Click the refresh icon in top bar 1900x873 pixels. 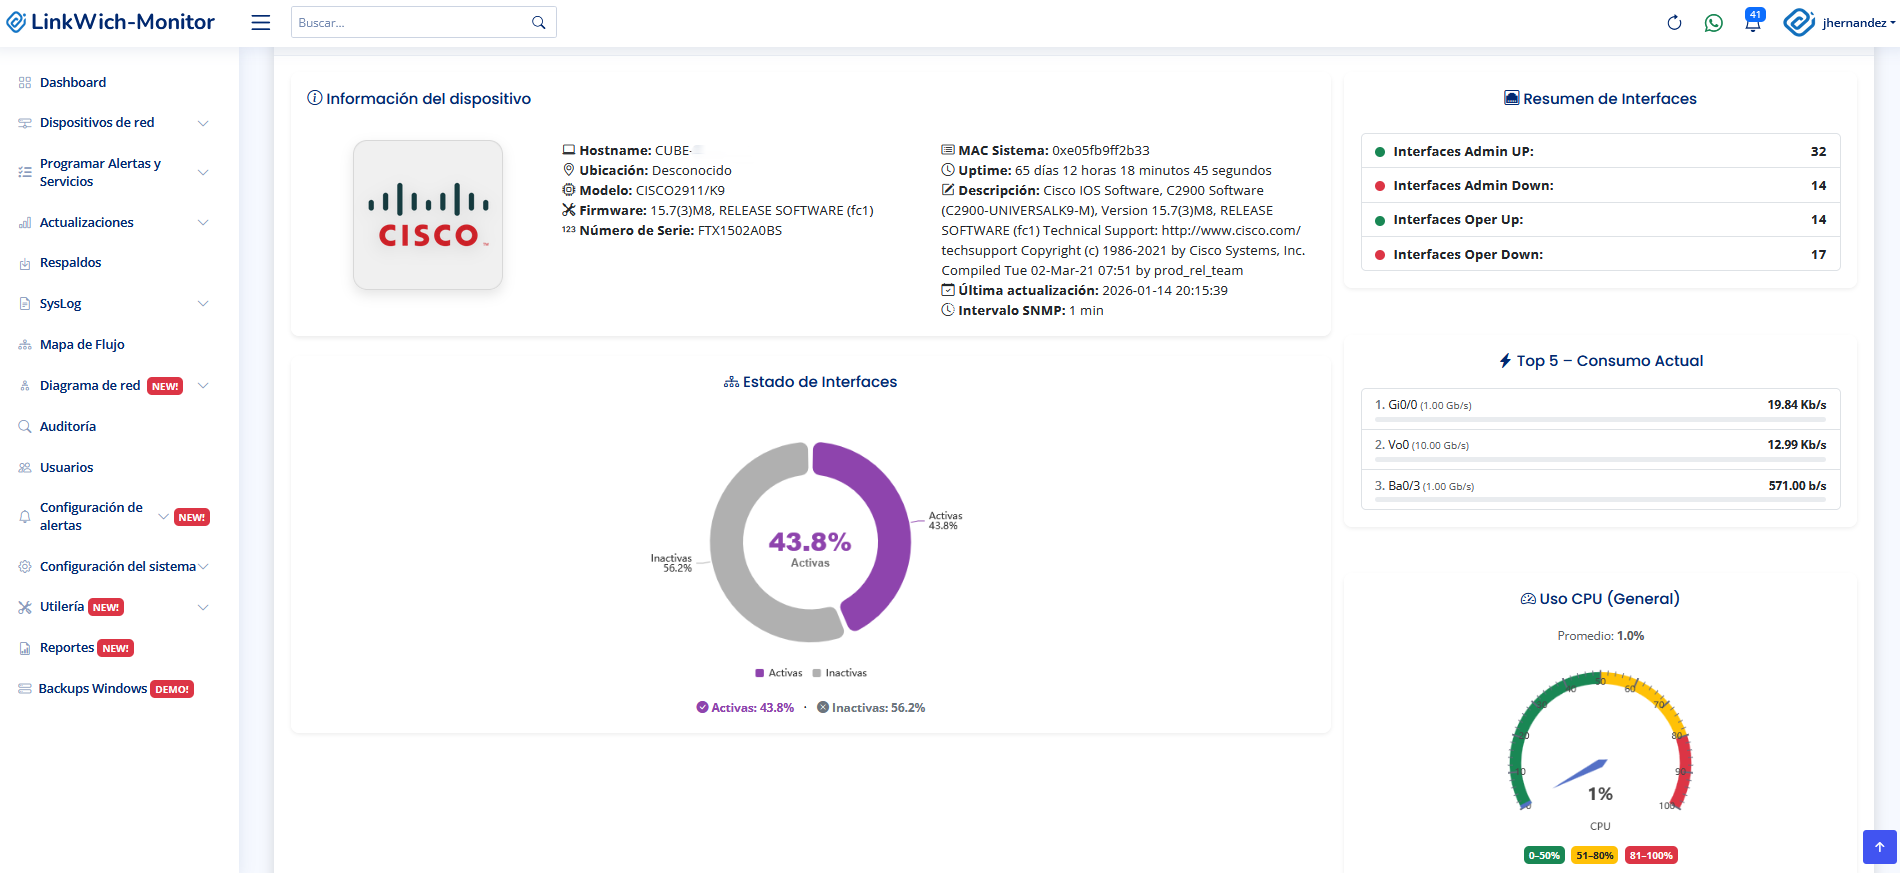(x=1674, y=23)
